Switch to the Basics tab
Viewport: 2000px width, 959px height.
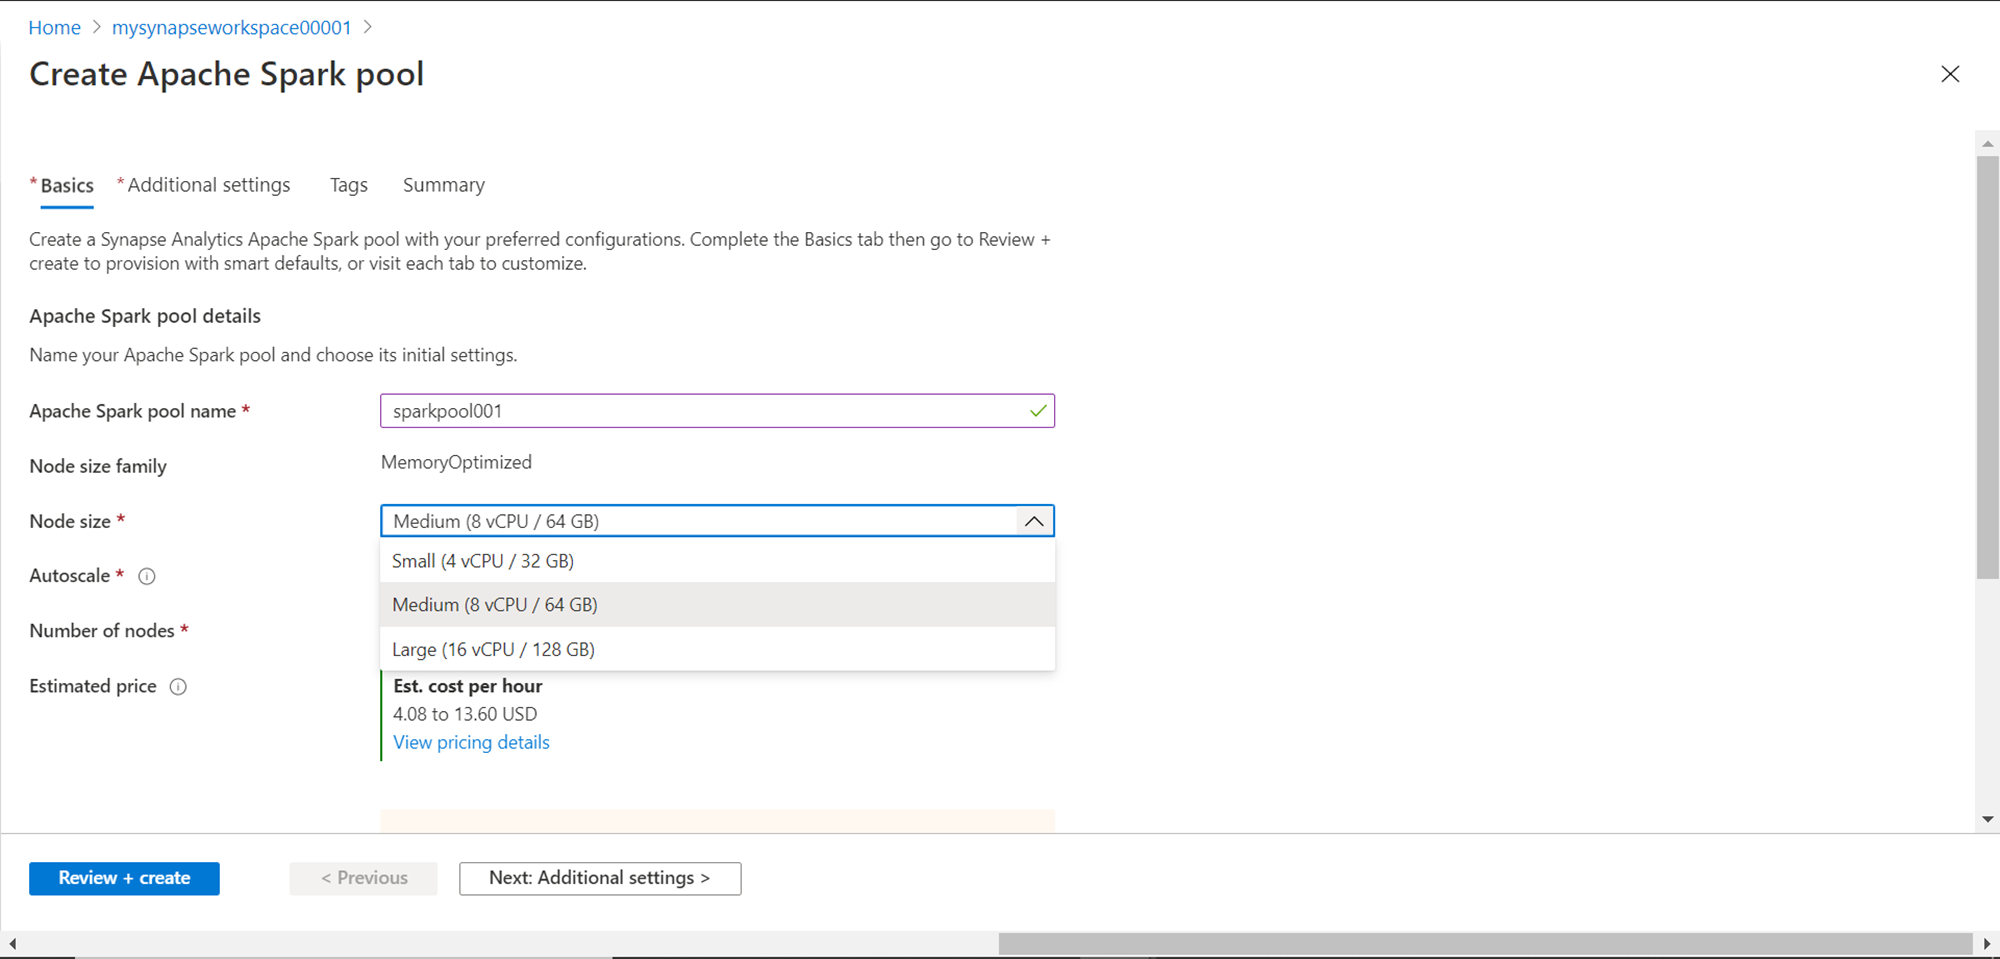coord(67,185)
